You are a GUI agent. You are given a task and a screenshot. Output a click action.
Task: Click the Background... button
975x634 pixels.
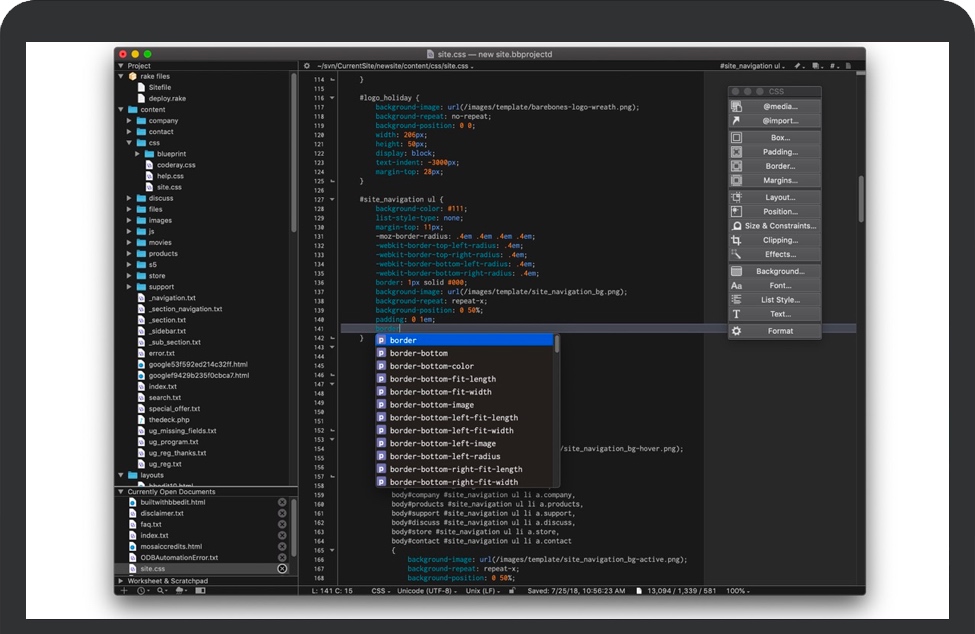pyautogui.click(x=780, y=271)
